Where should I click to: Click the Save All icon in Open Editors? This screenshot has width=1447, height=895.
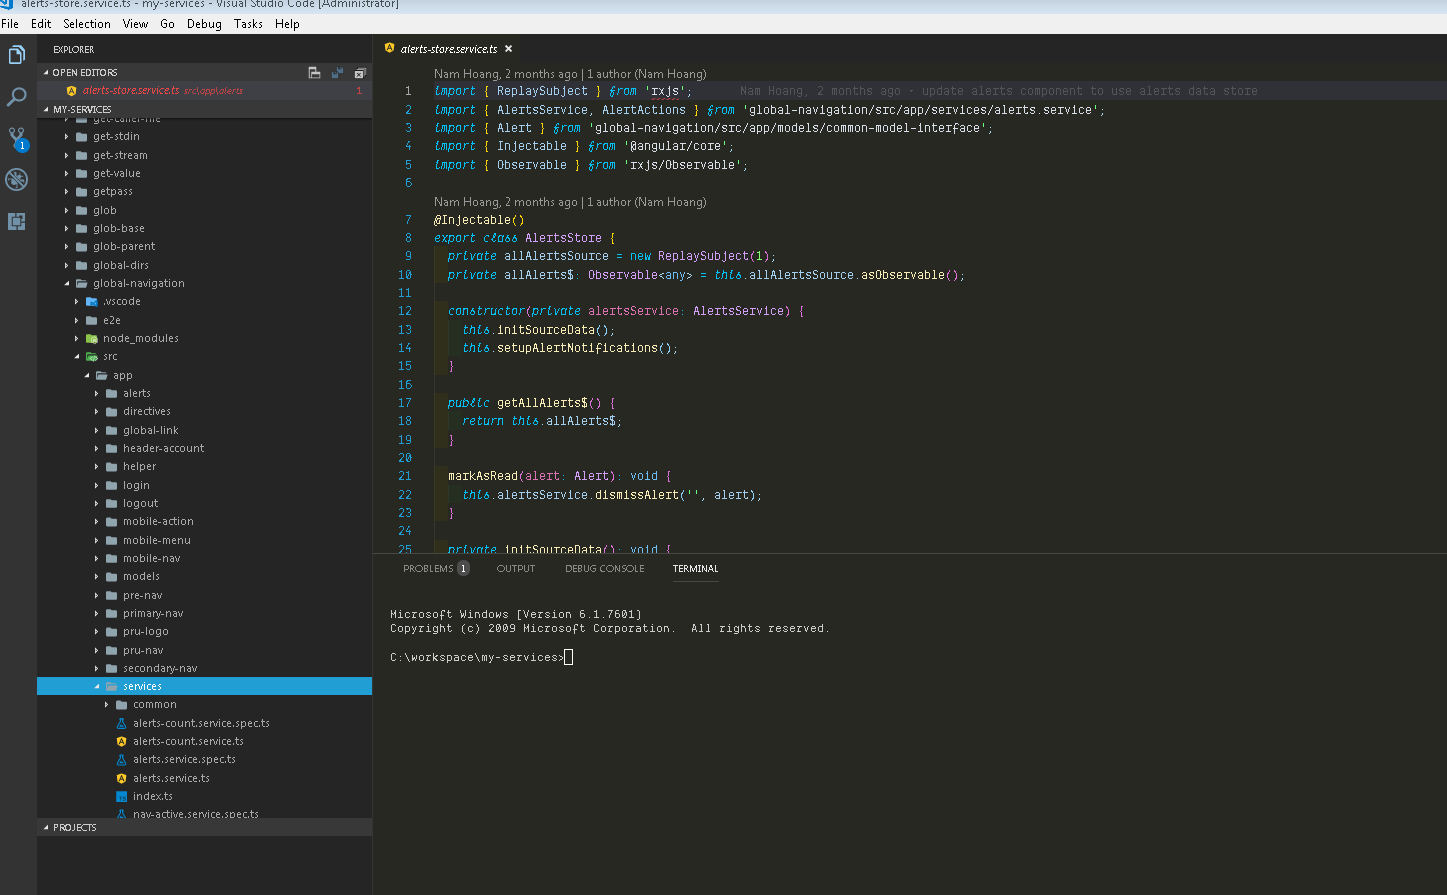(335, 71)
